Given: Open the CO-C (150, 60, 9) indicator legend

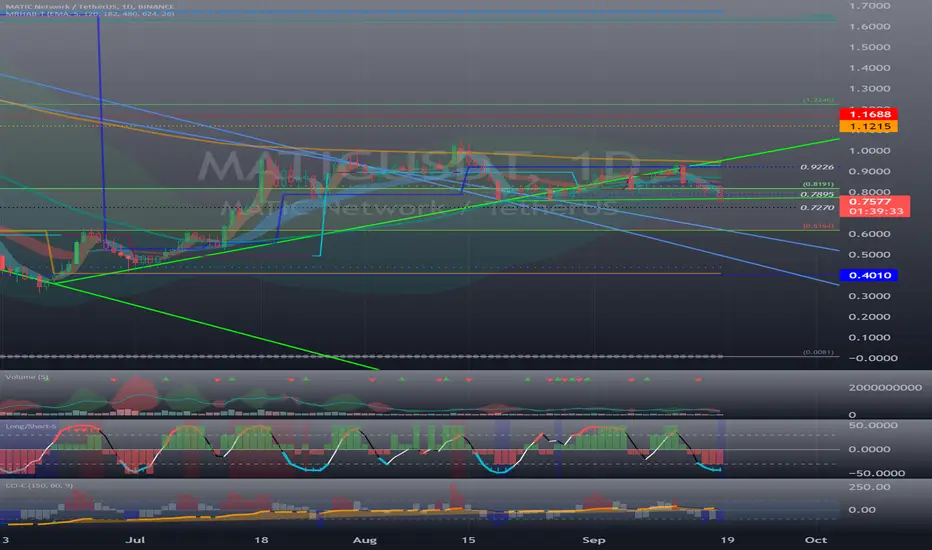Looking at the screenshot, I should (x=39, y=486).
